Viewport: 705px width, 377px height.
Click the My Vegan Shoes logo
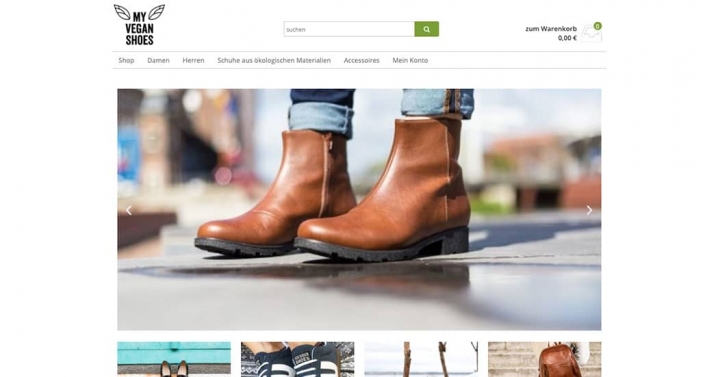[x=139, y=25]
